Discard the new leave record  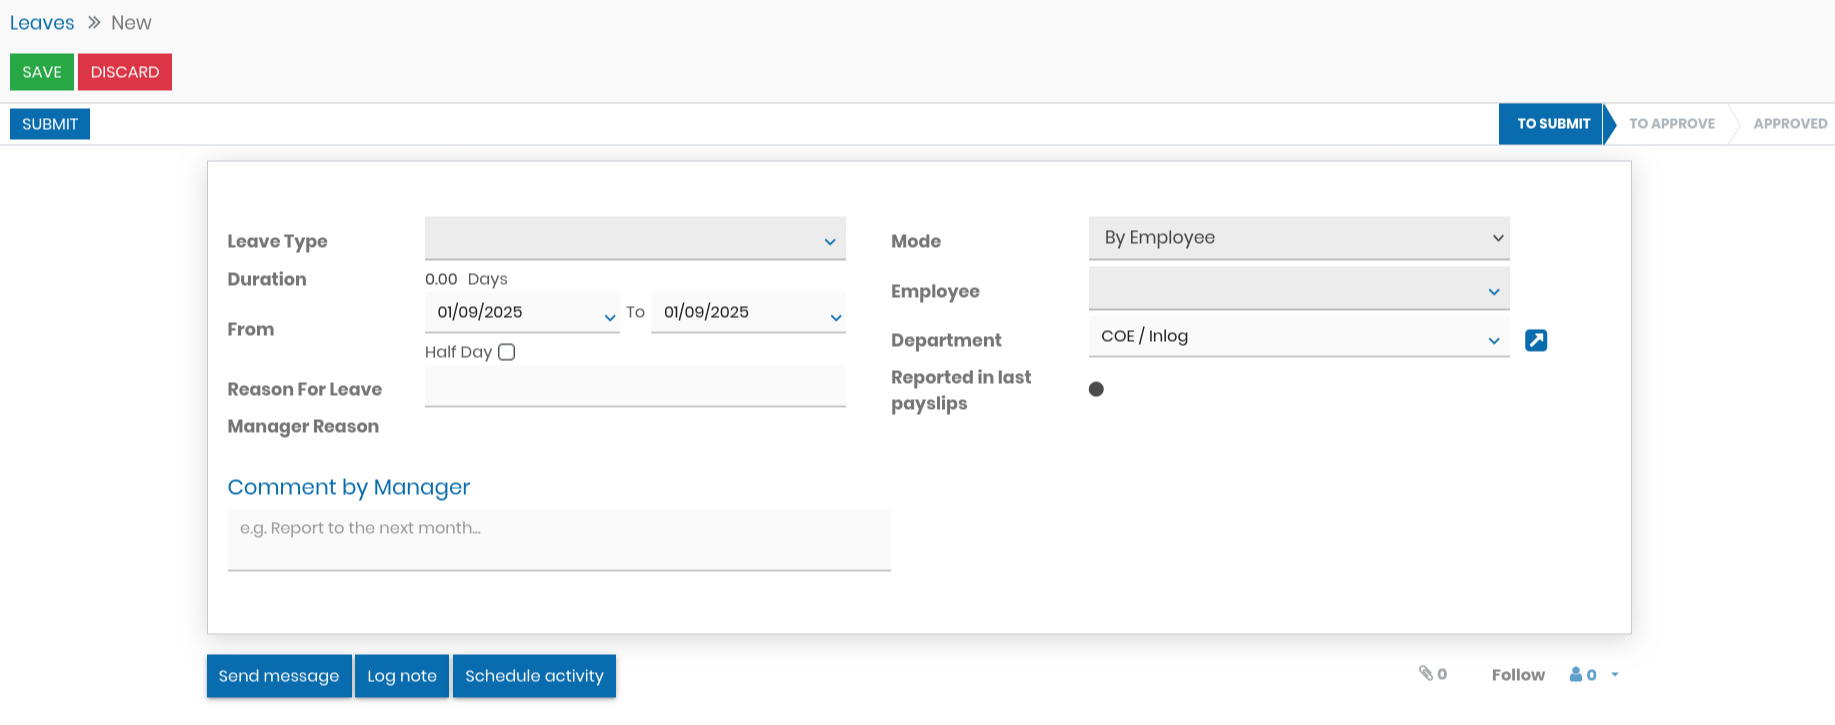125,72
